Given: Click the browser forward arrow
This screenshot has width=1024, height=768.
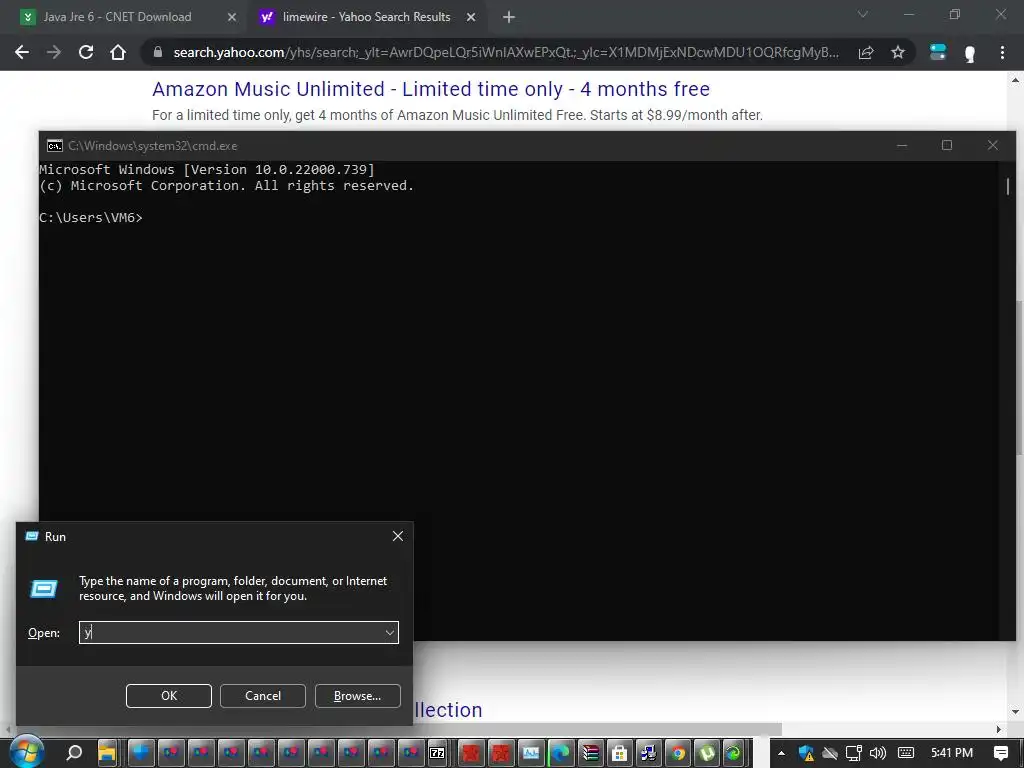Looking at the screenshot, I should pos(54,52).
